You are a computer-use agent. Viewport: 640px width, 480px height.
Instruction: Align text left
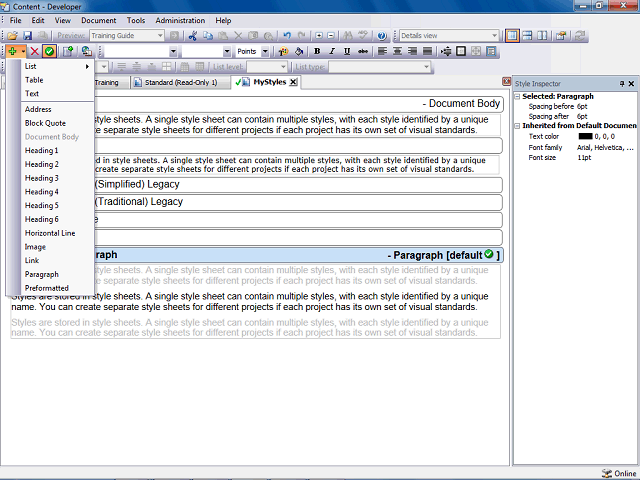382,51
